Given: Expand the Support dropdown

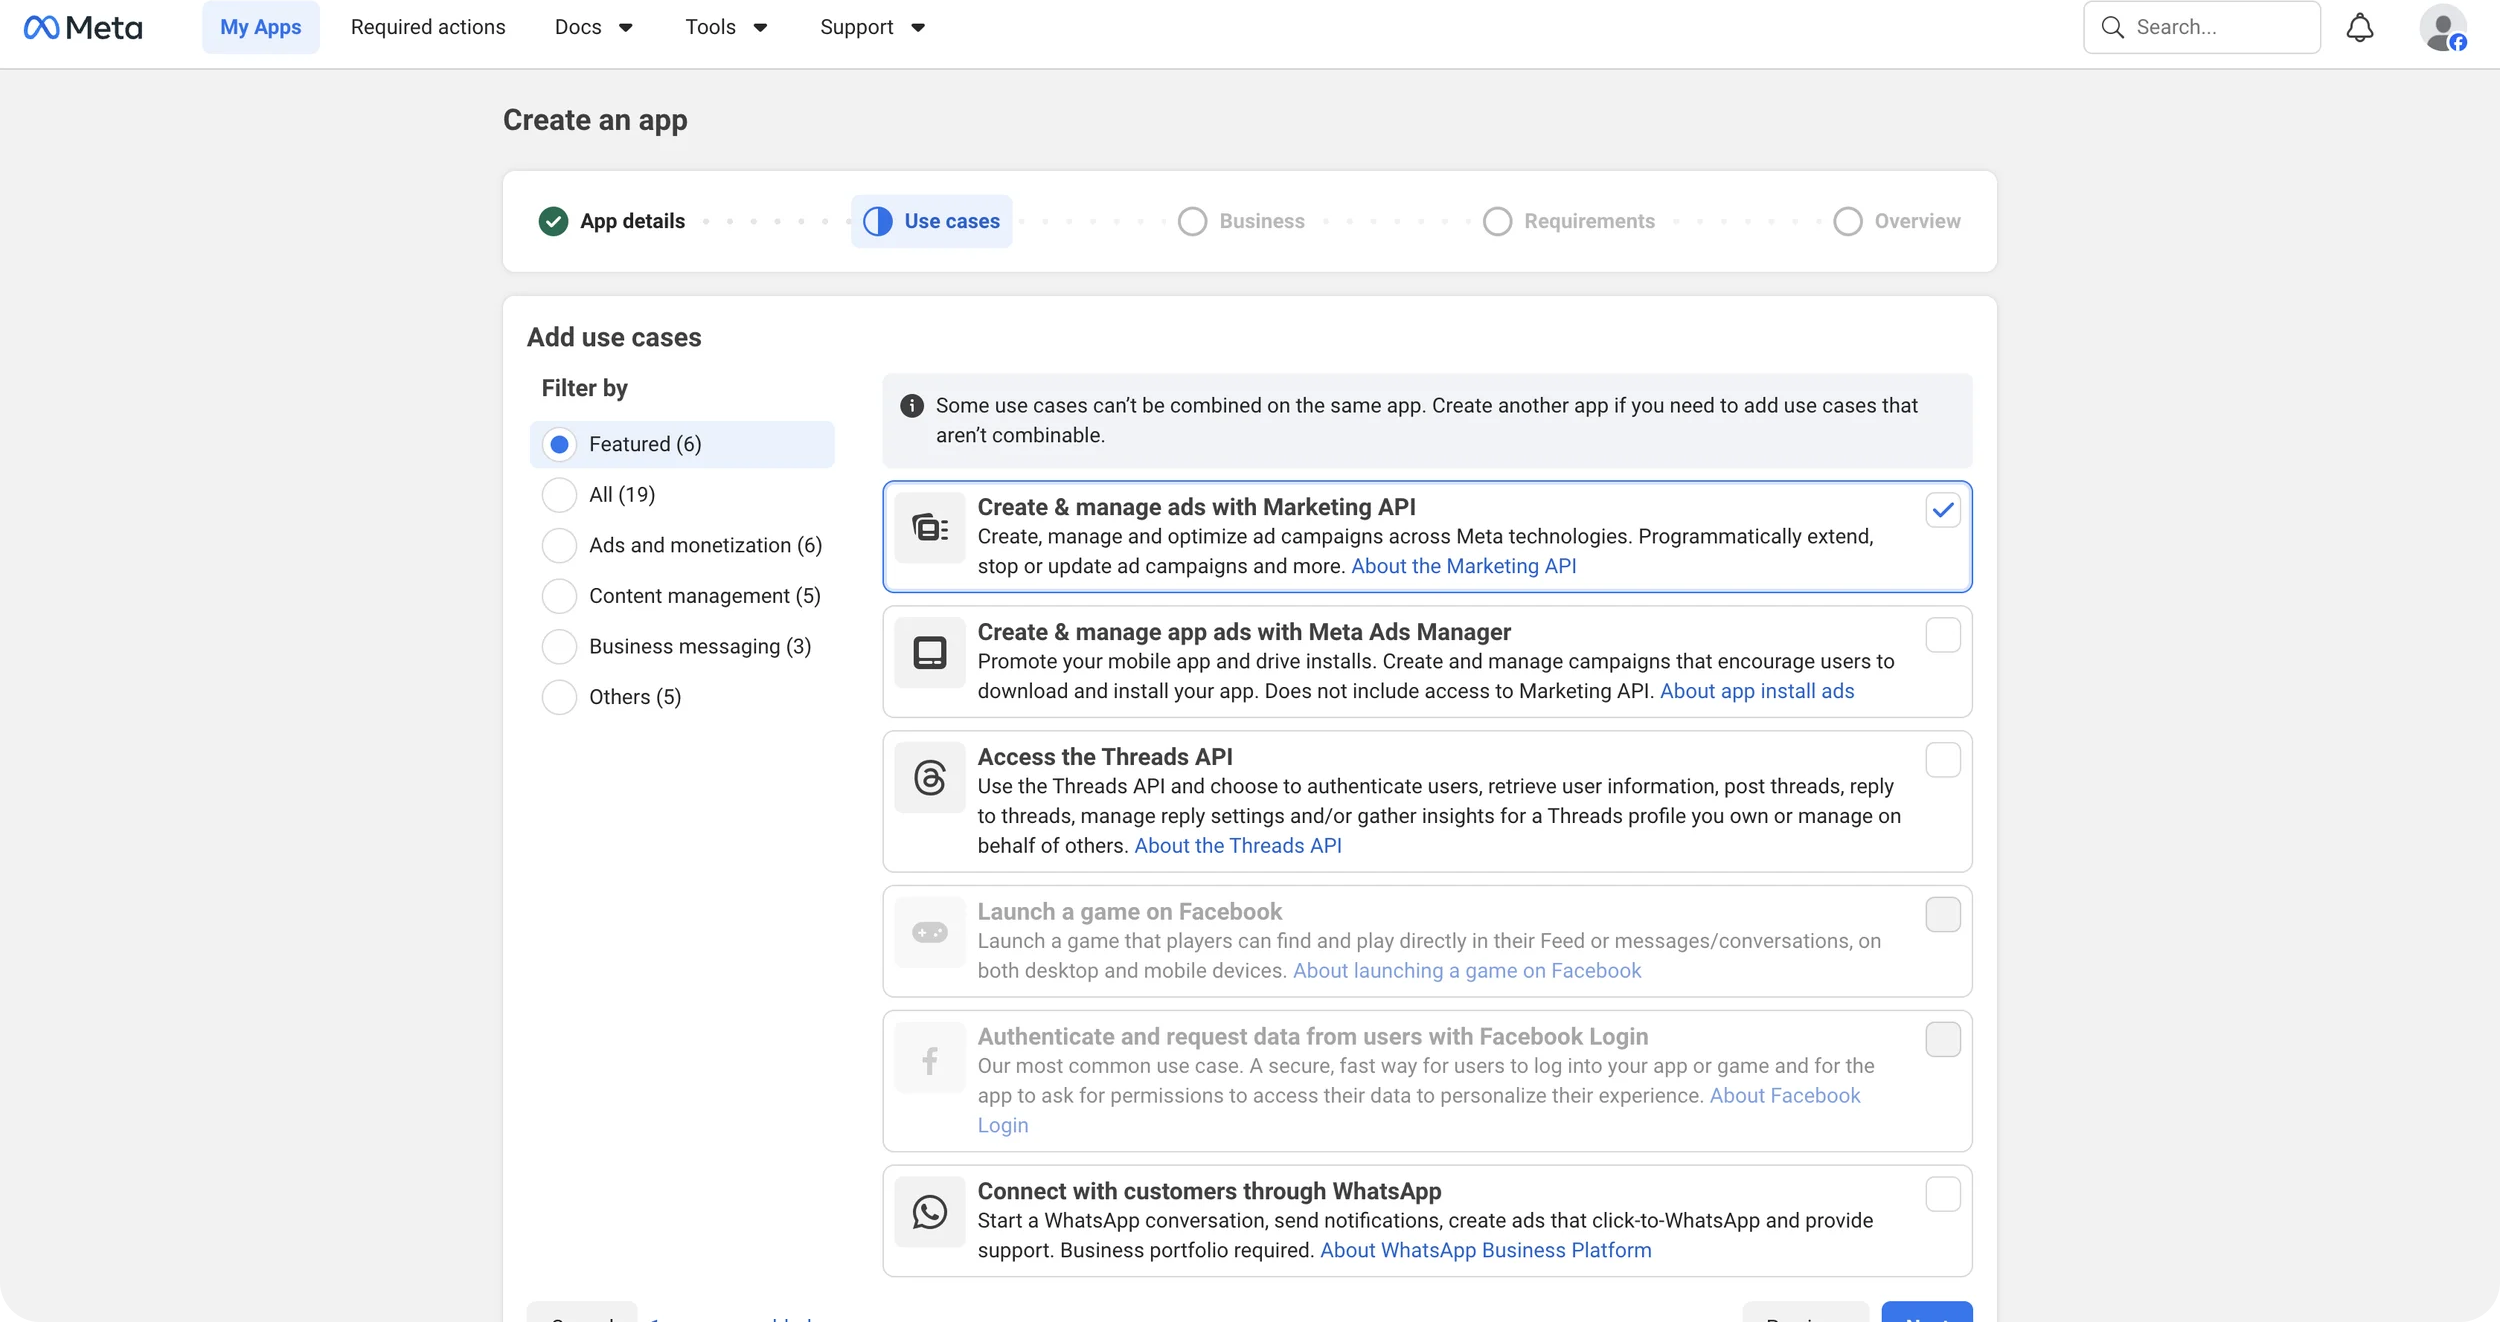Looking at the screenshot, I should [x=872, y=27].
